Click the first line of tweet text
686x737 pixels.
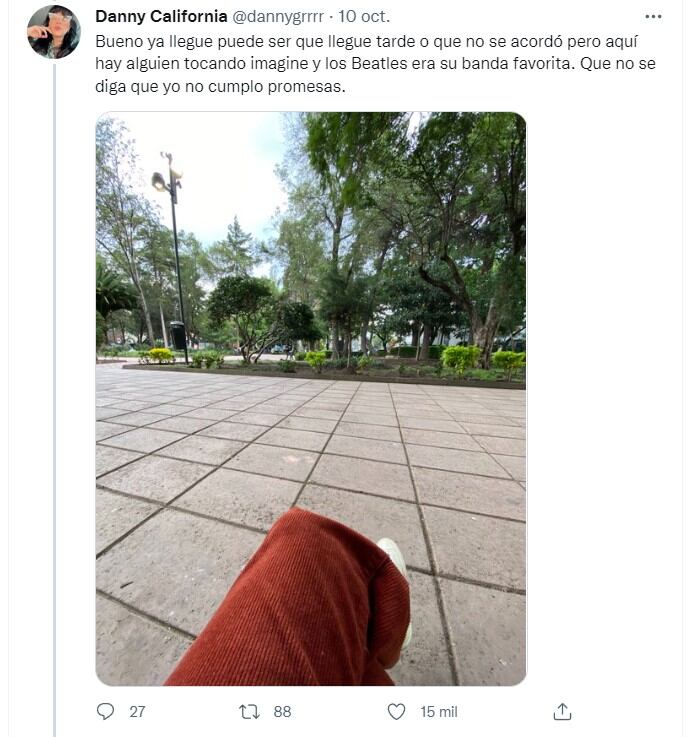tap(366, 41)
